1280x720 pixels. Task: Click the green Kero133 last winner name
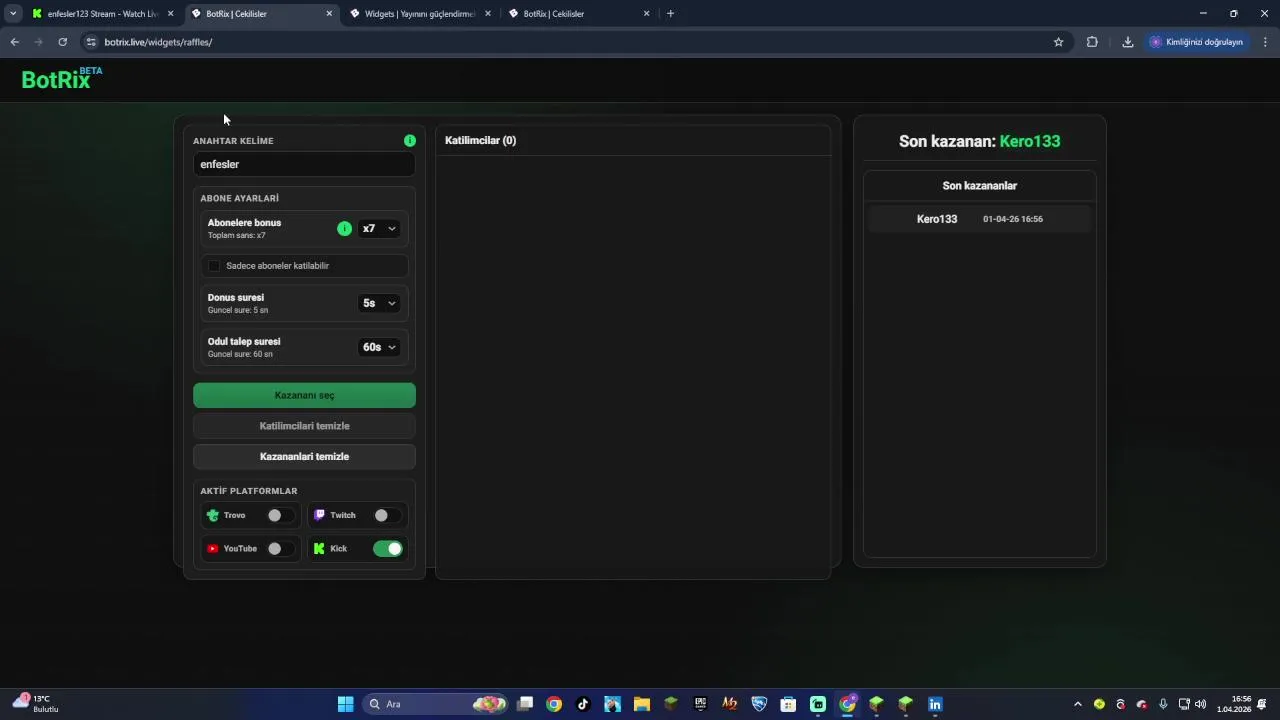1030,141
